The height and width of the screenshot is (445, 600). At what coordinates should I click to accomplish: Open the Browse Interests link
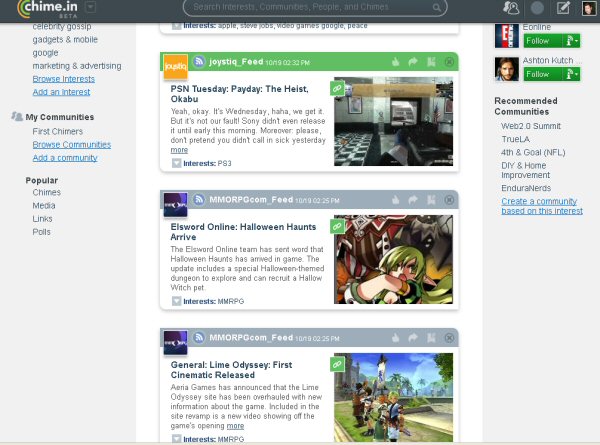click(x=64, y=79)
